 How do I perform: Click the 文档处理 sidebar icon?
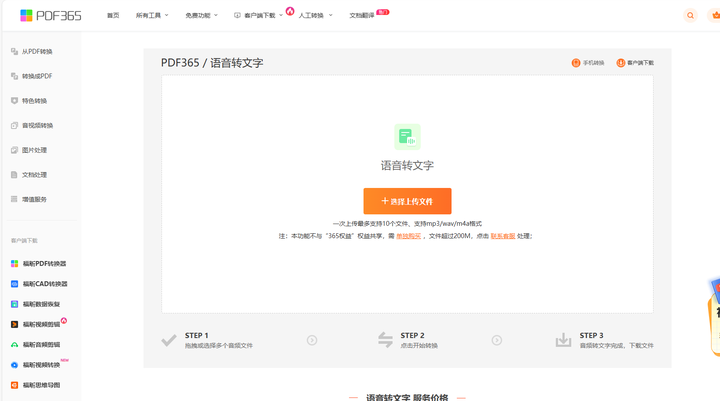(14, 175)
